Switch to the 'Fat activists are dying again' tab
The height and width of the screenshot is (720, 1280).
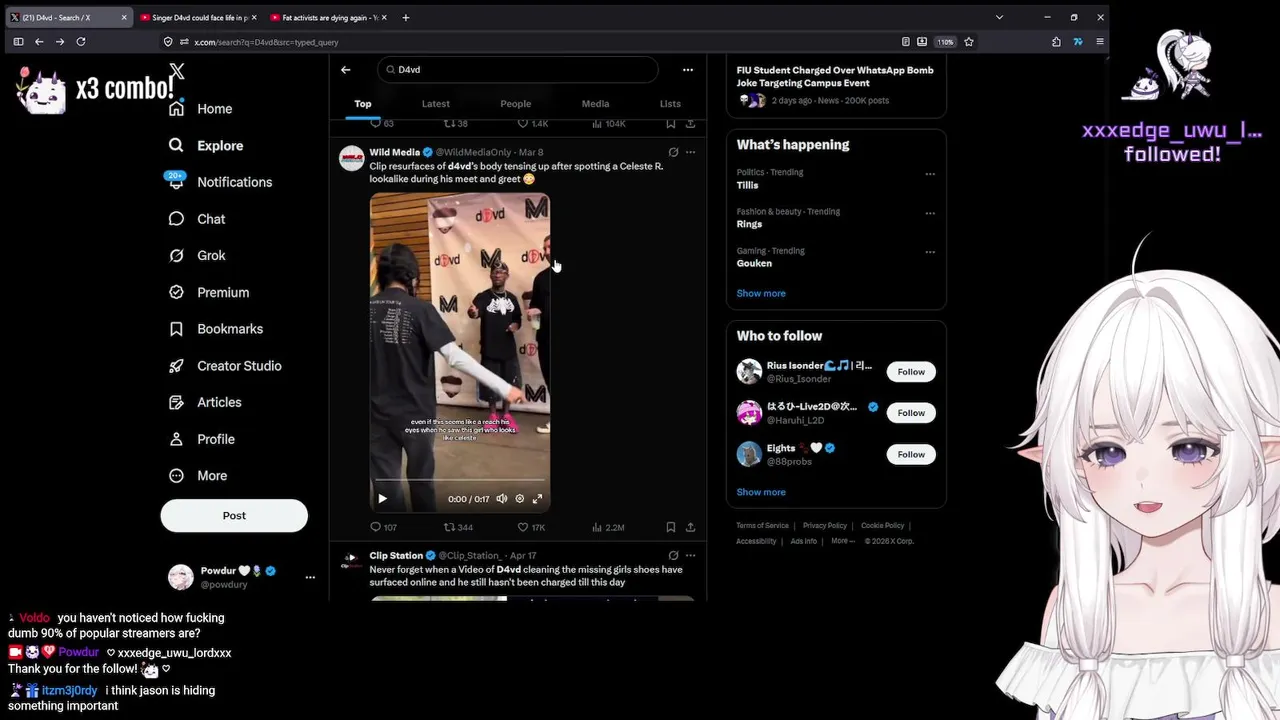(x=329, y=17)
